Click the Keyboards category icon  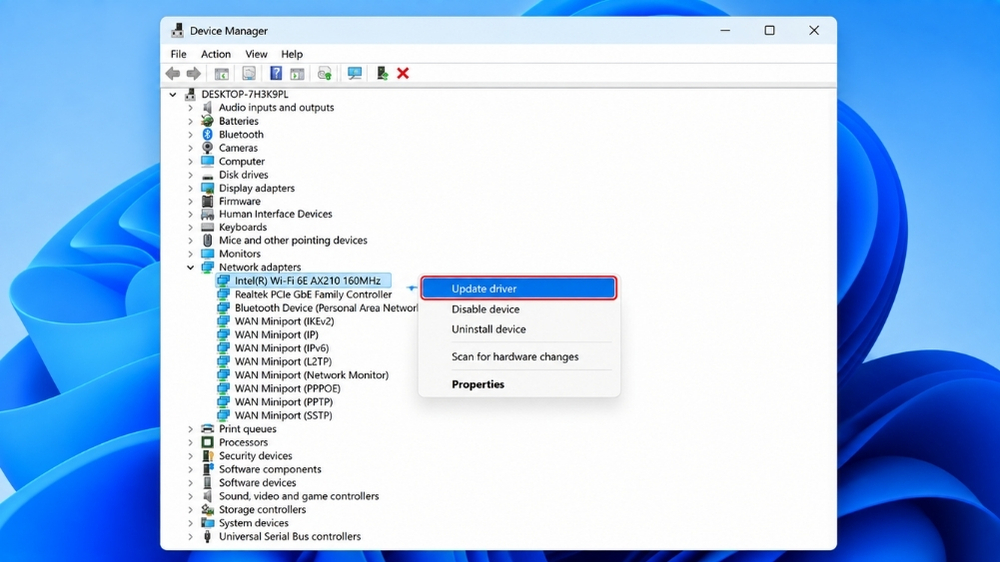click(x=207, y=227)
